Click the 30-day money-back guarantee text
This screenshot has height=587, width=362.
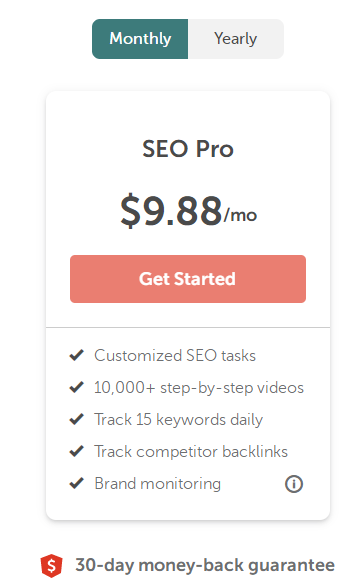(205, 565)
